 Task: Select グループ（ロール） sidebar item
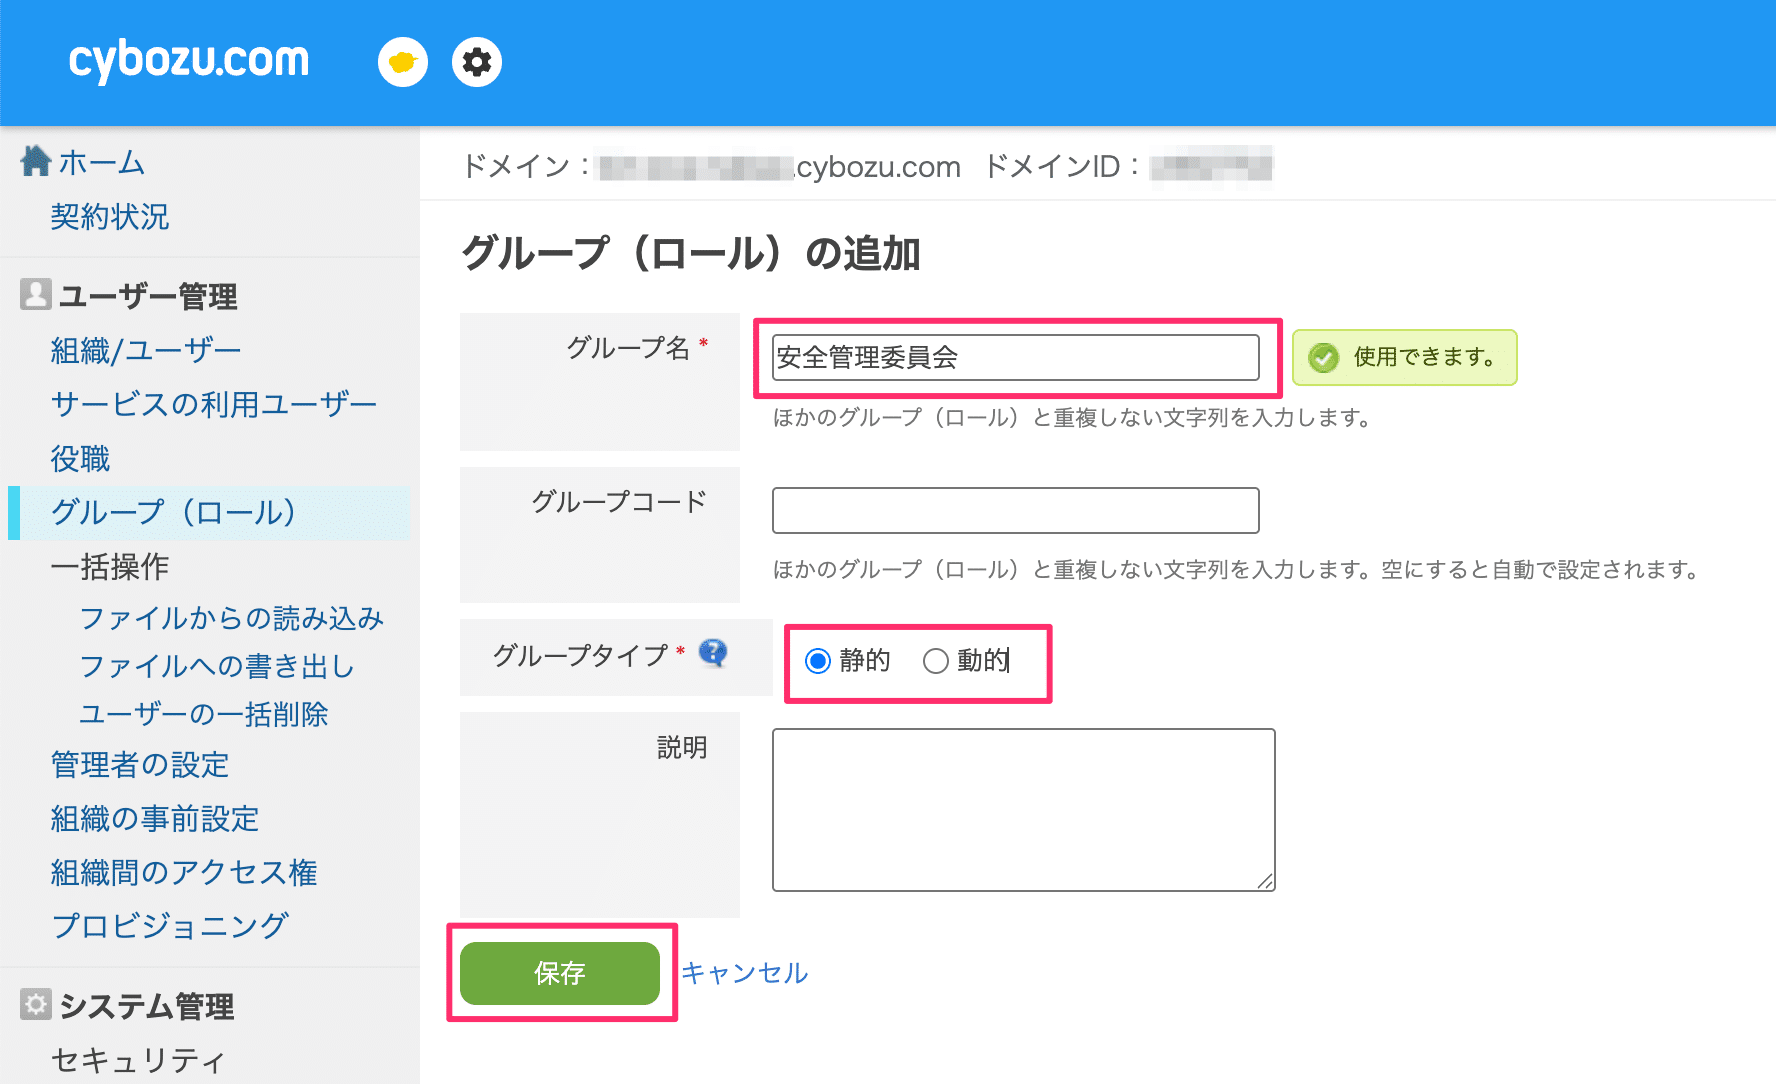(x=209, y=512)
